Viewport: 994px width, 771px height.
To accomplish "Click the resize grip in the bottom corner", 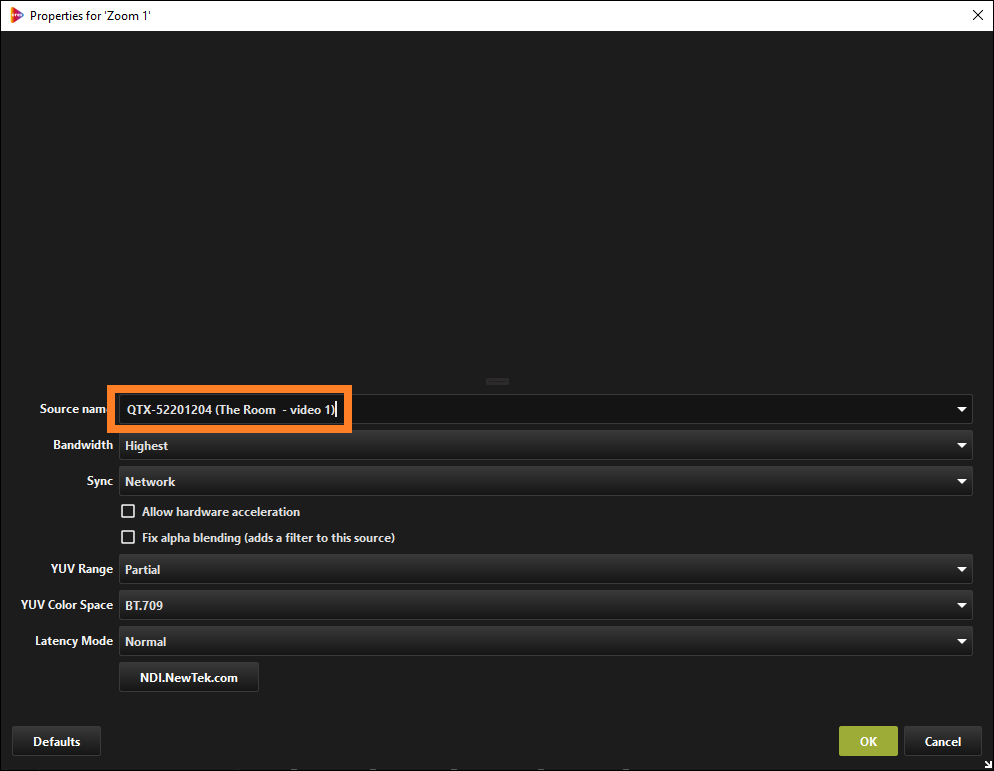I will pos(988,765).
